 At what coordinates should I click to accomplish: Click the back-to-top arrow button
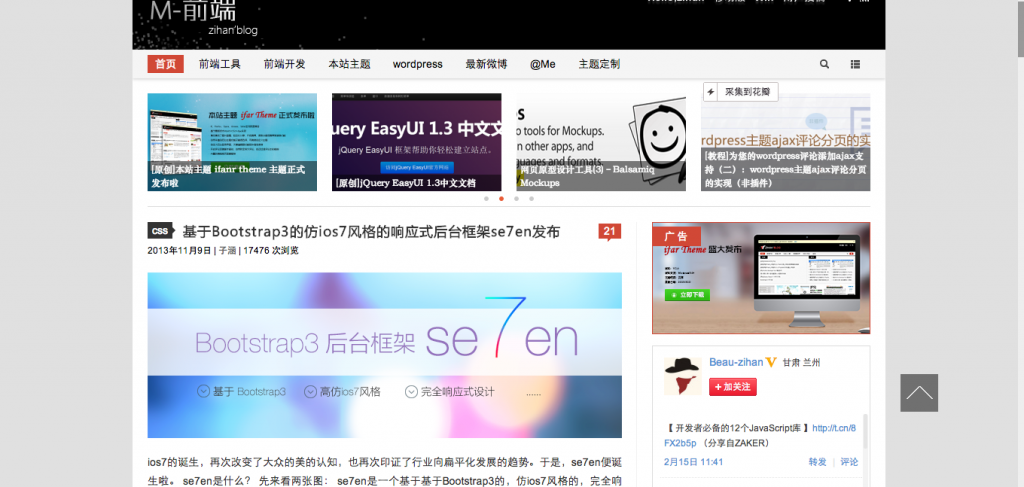tap(919, 392)
